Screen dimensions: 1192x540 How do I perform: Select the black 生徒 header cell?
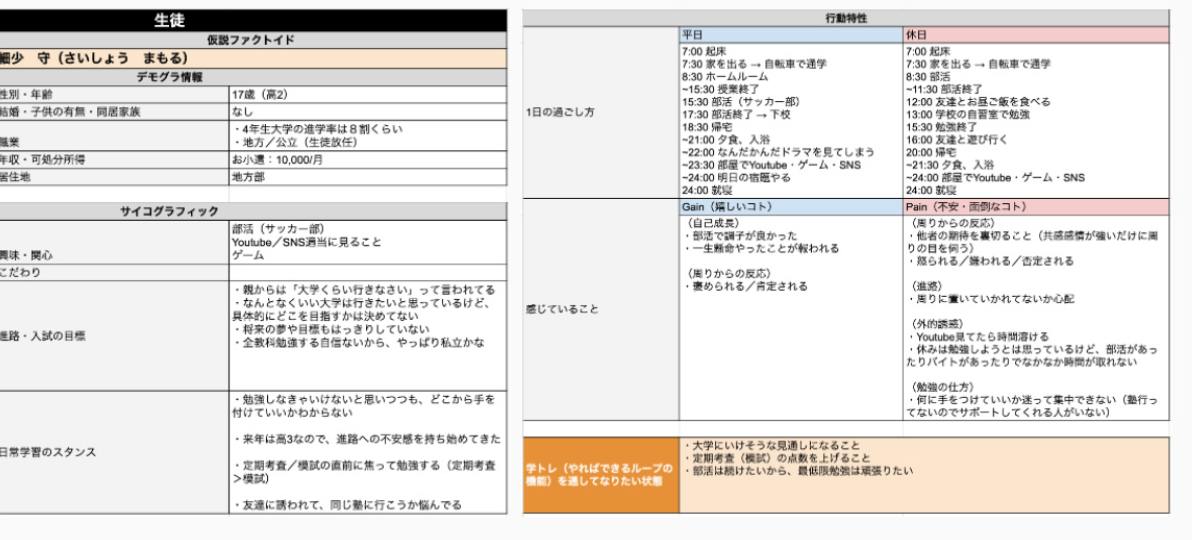click(x=252, y=21)
